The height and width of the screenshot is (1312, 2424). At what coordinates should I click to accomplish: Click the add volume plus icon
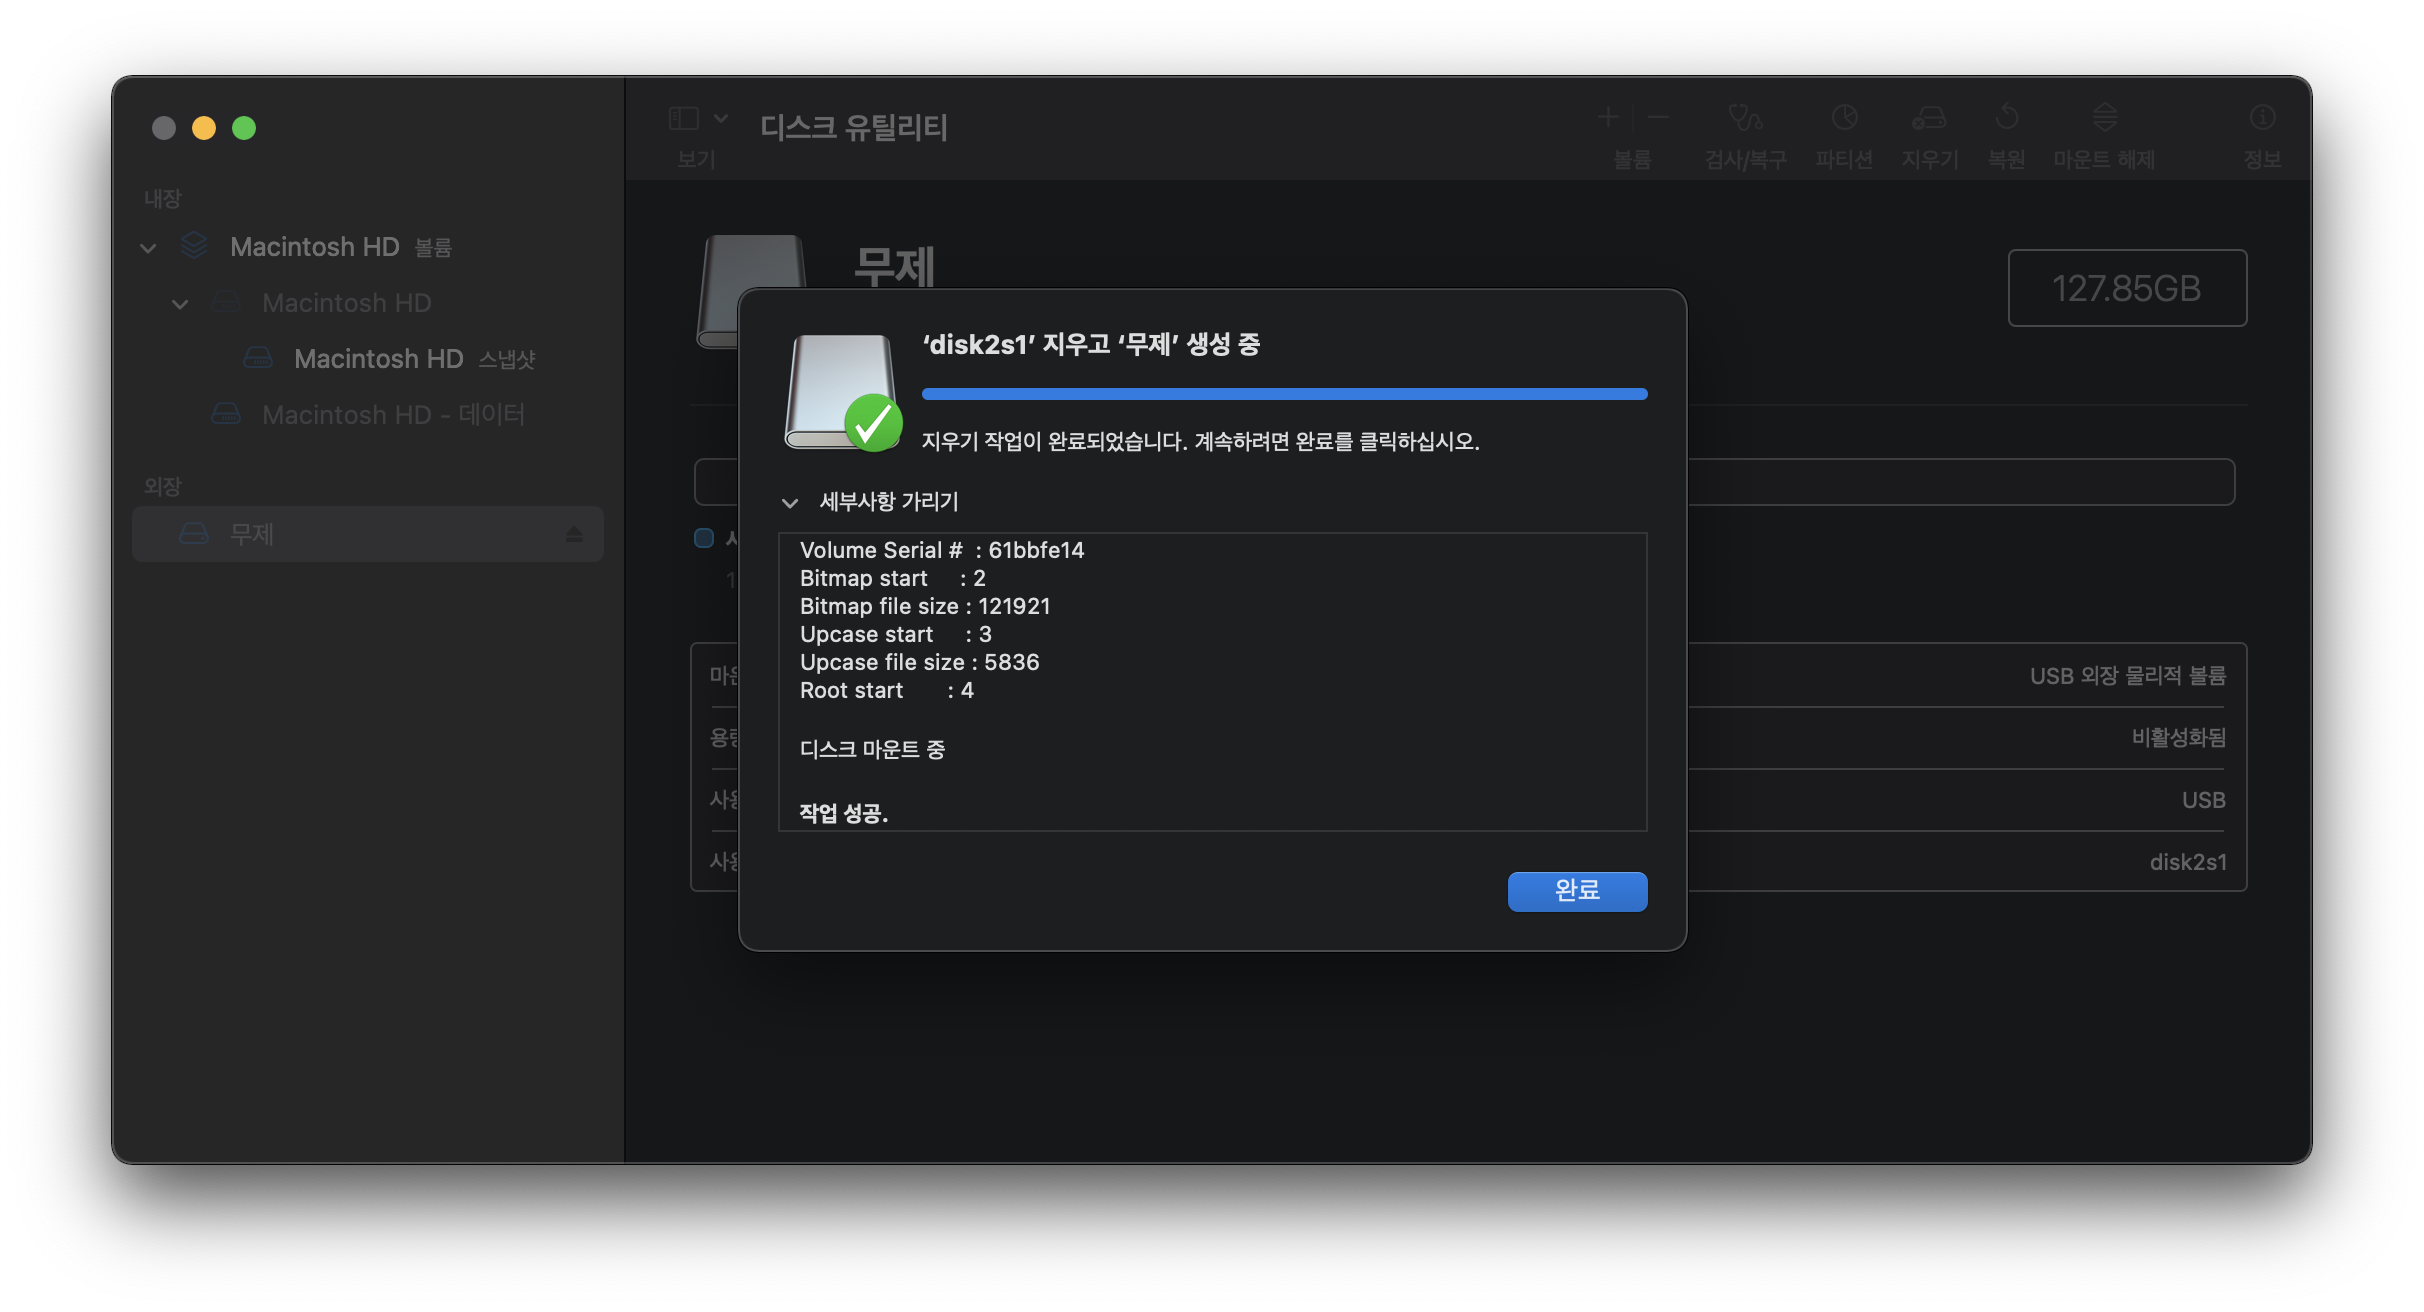[1608, 118]
